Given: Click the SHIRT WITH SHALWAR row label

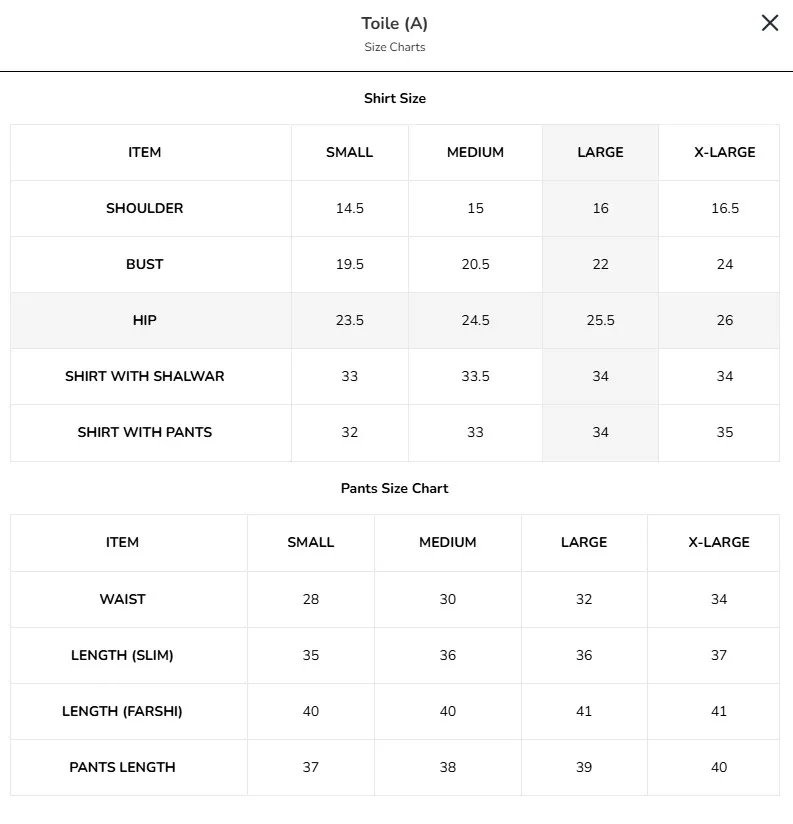Looking at the screenshot, I should pos(145,376).
